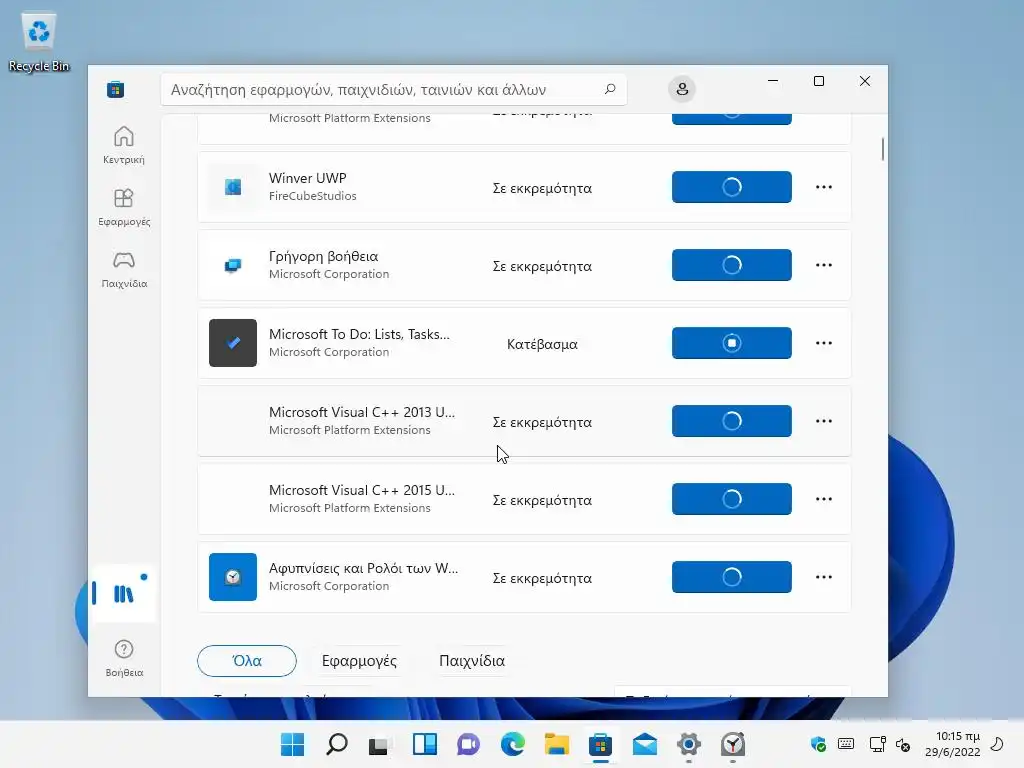Screen dimensions: 1024x768
Task: Click the Winver UWP app icon
Action: tap(232, 187)
